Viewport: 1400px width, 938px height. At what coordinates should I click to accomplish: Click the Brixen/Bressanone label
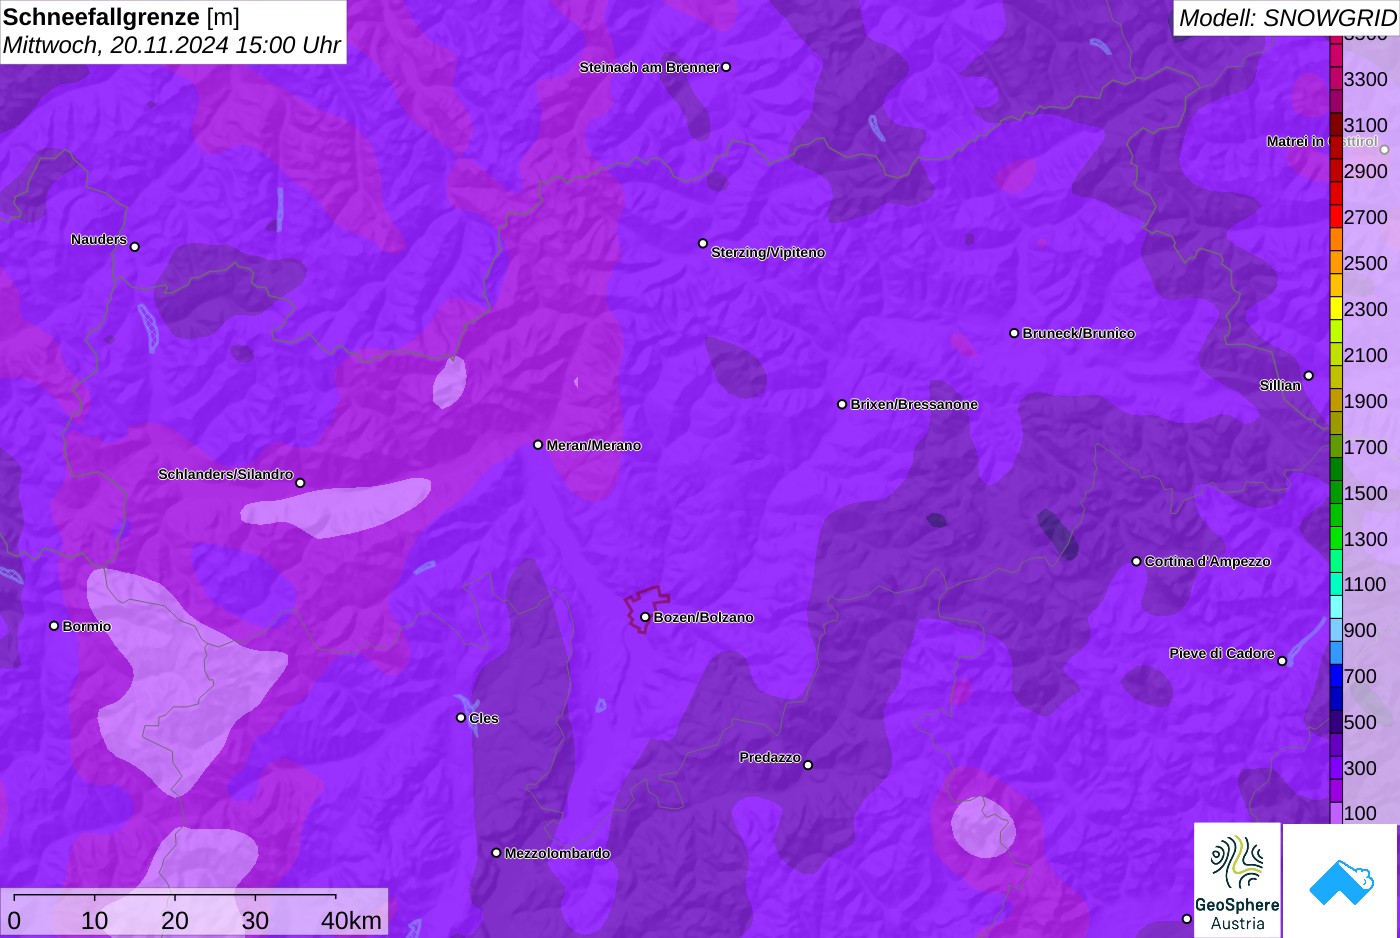pos(914,404)
